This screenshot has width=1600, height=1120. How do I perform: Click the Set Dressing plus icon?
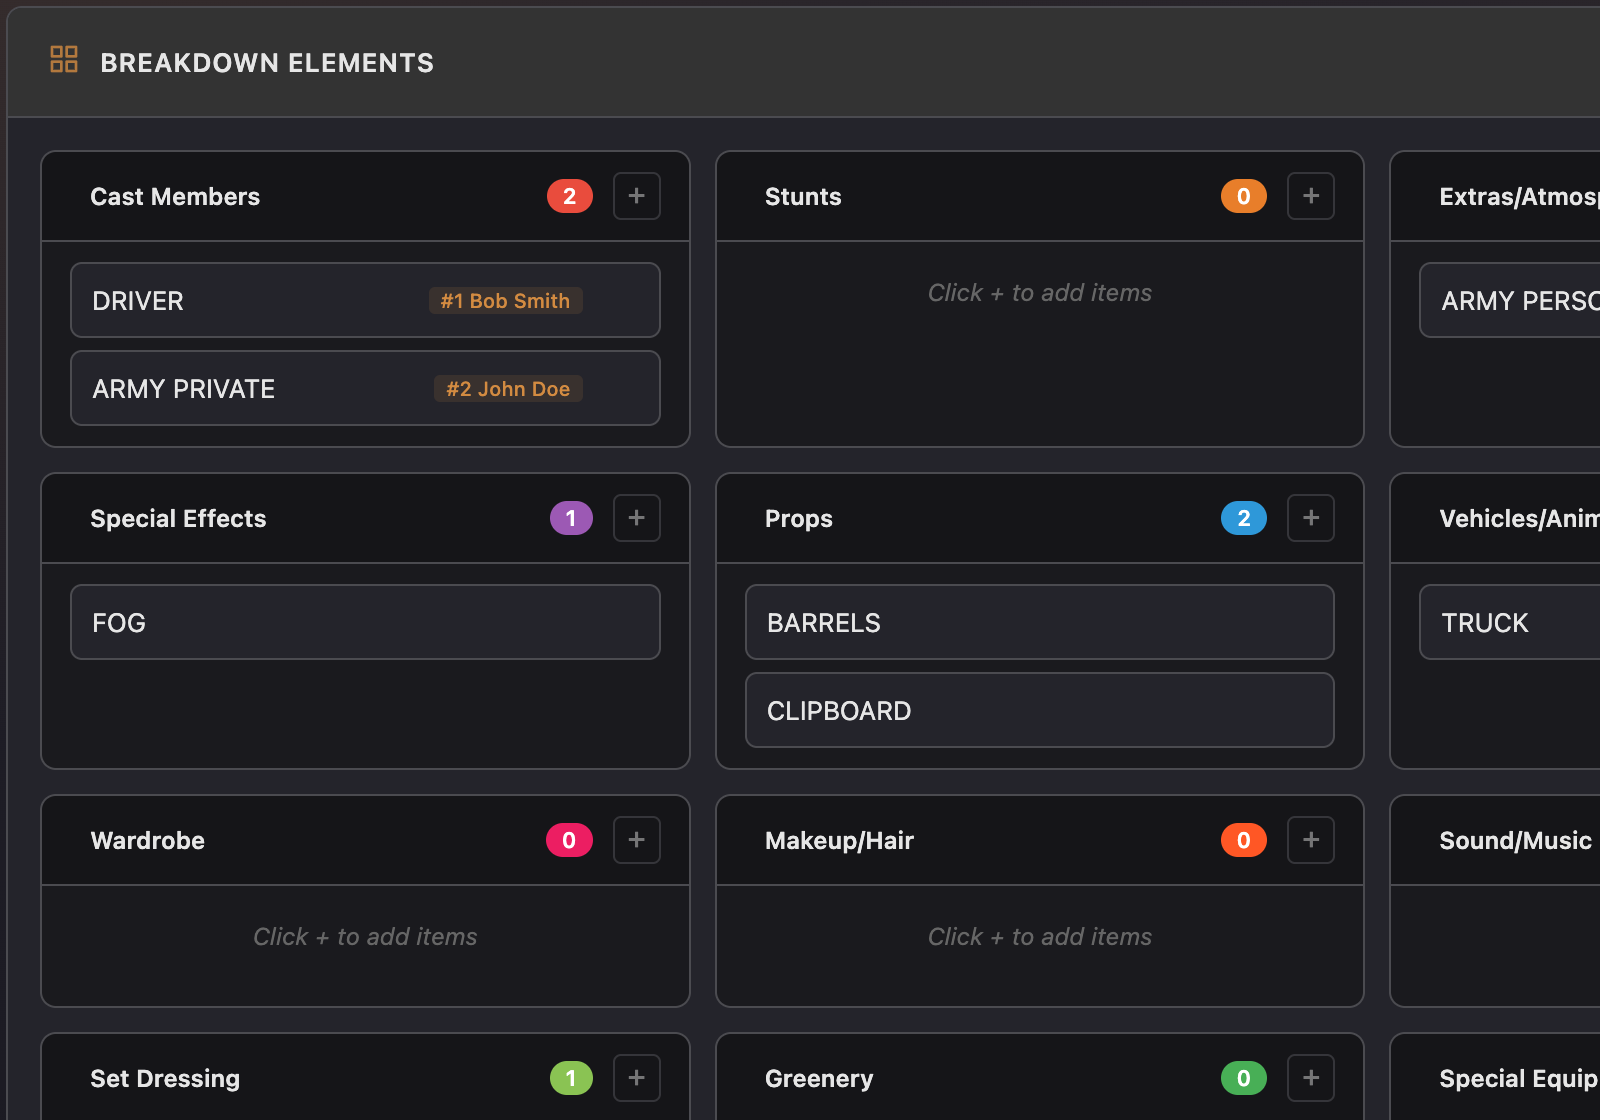click(637, 1078)
